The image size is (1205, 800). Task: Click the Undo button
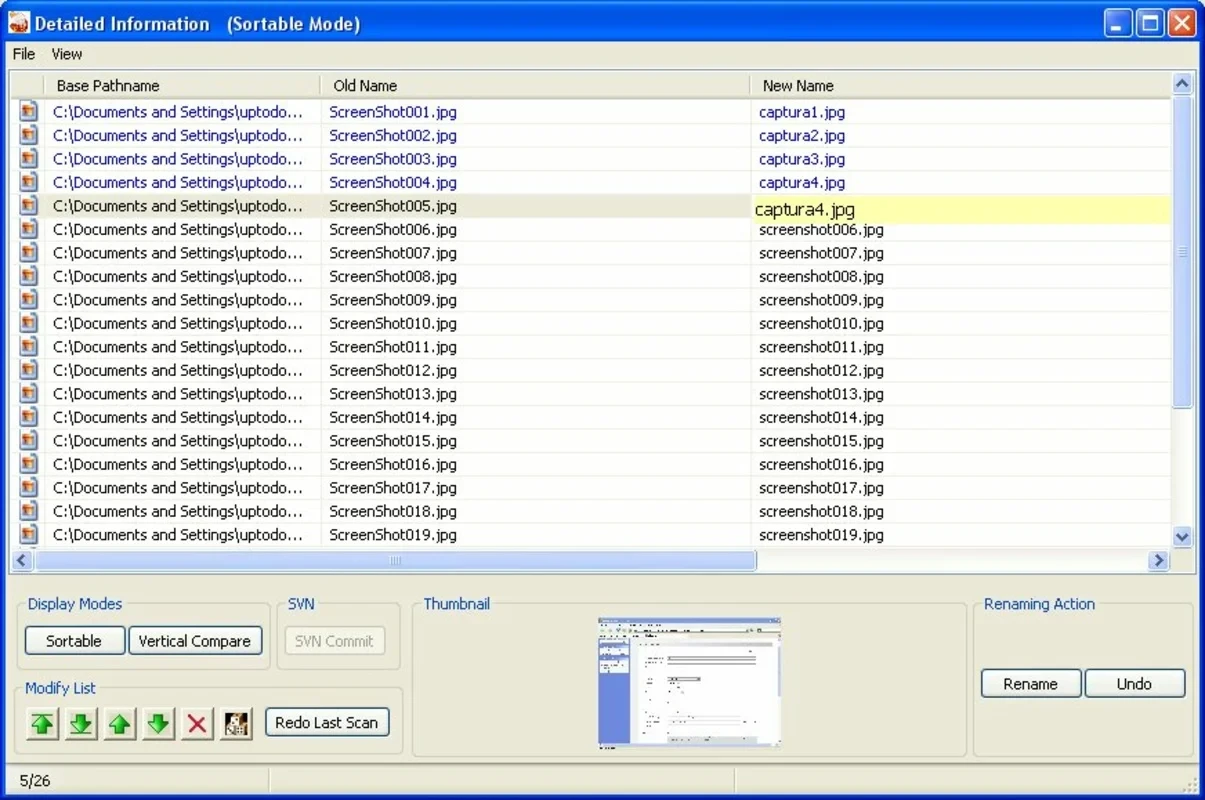[x=1134, y=684]
